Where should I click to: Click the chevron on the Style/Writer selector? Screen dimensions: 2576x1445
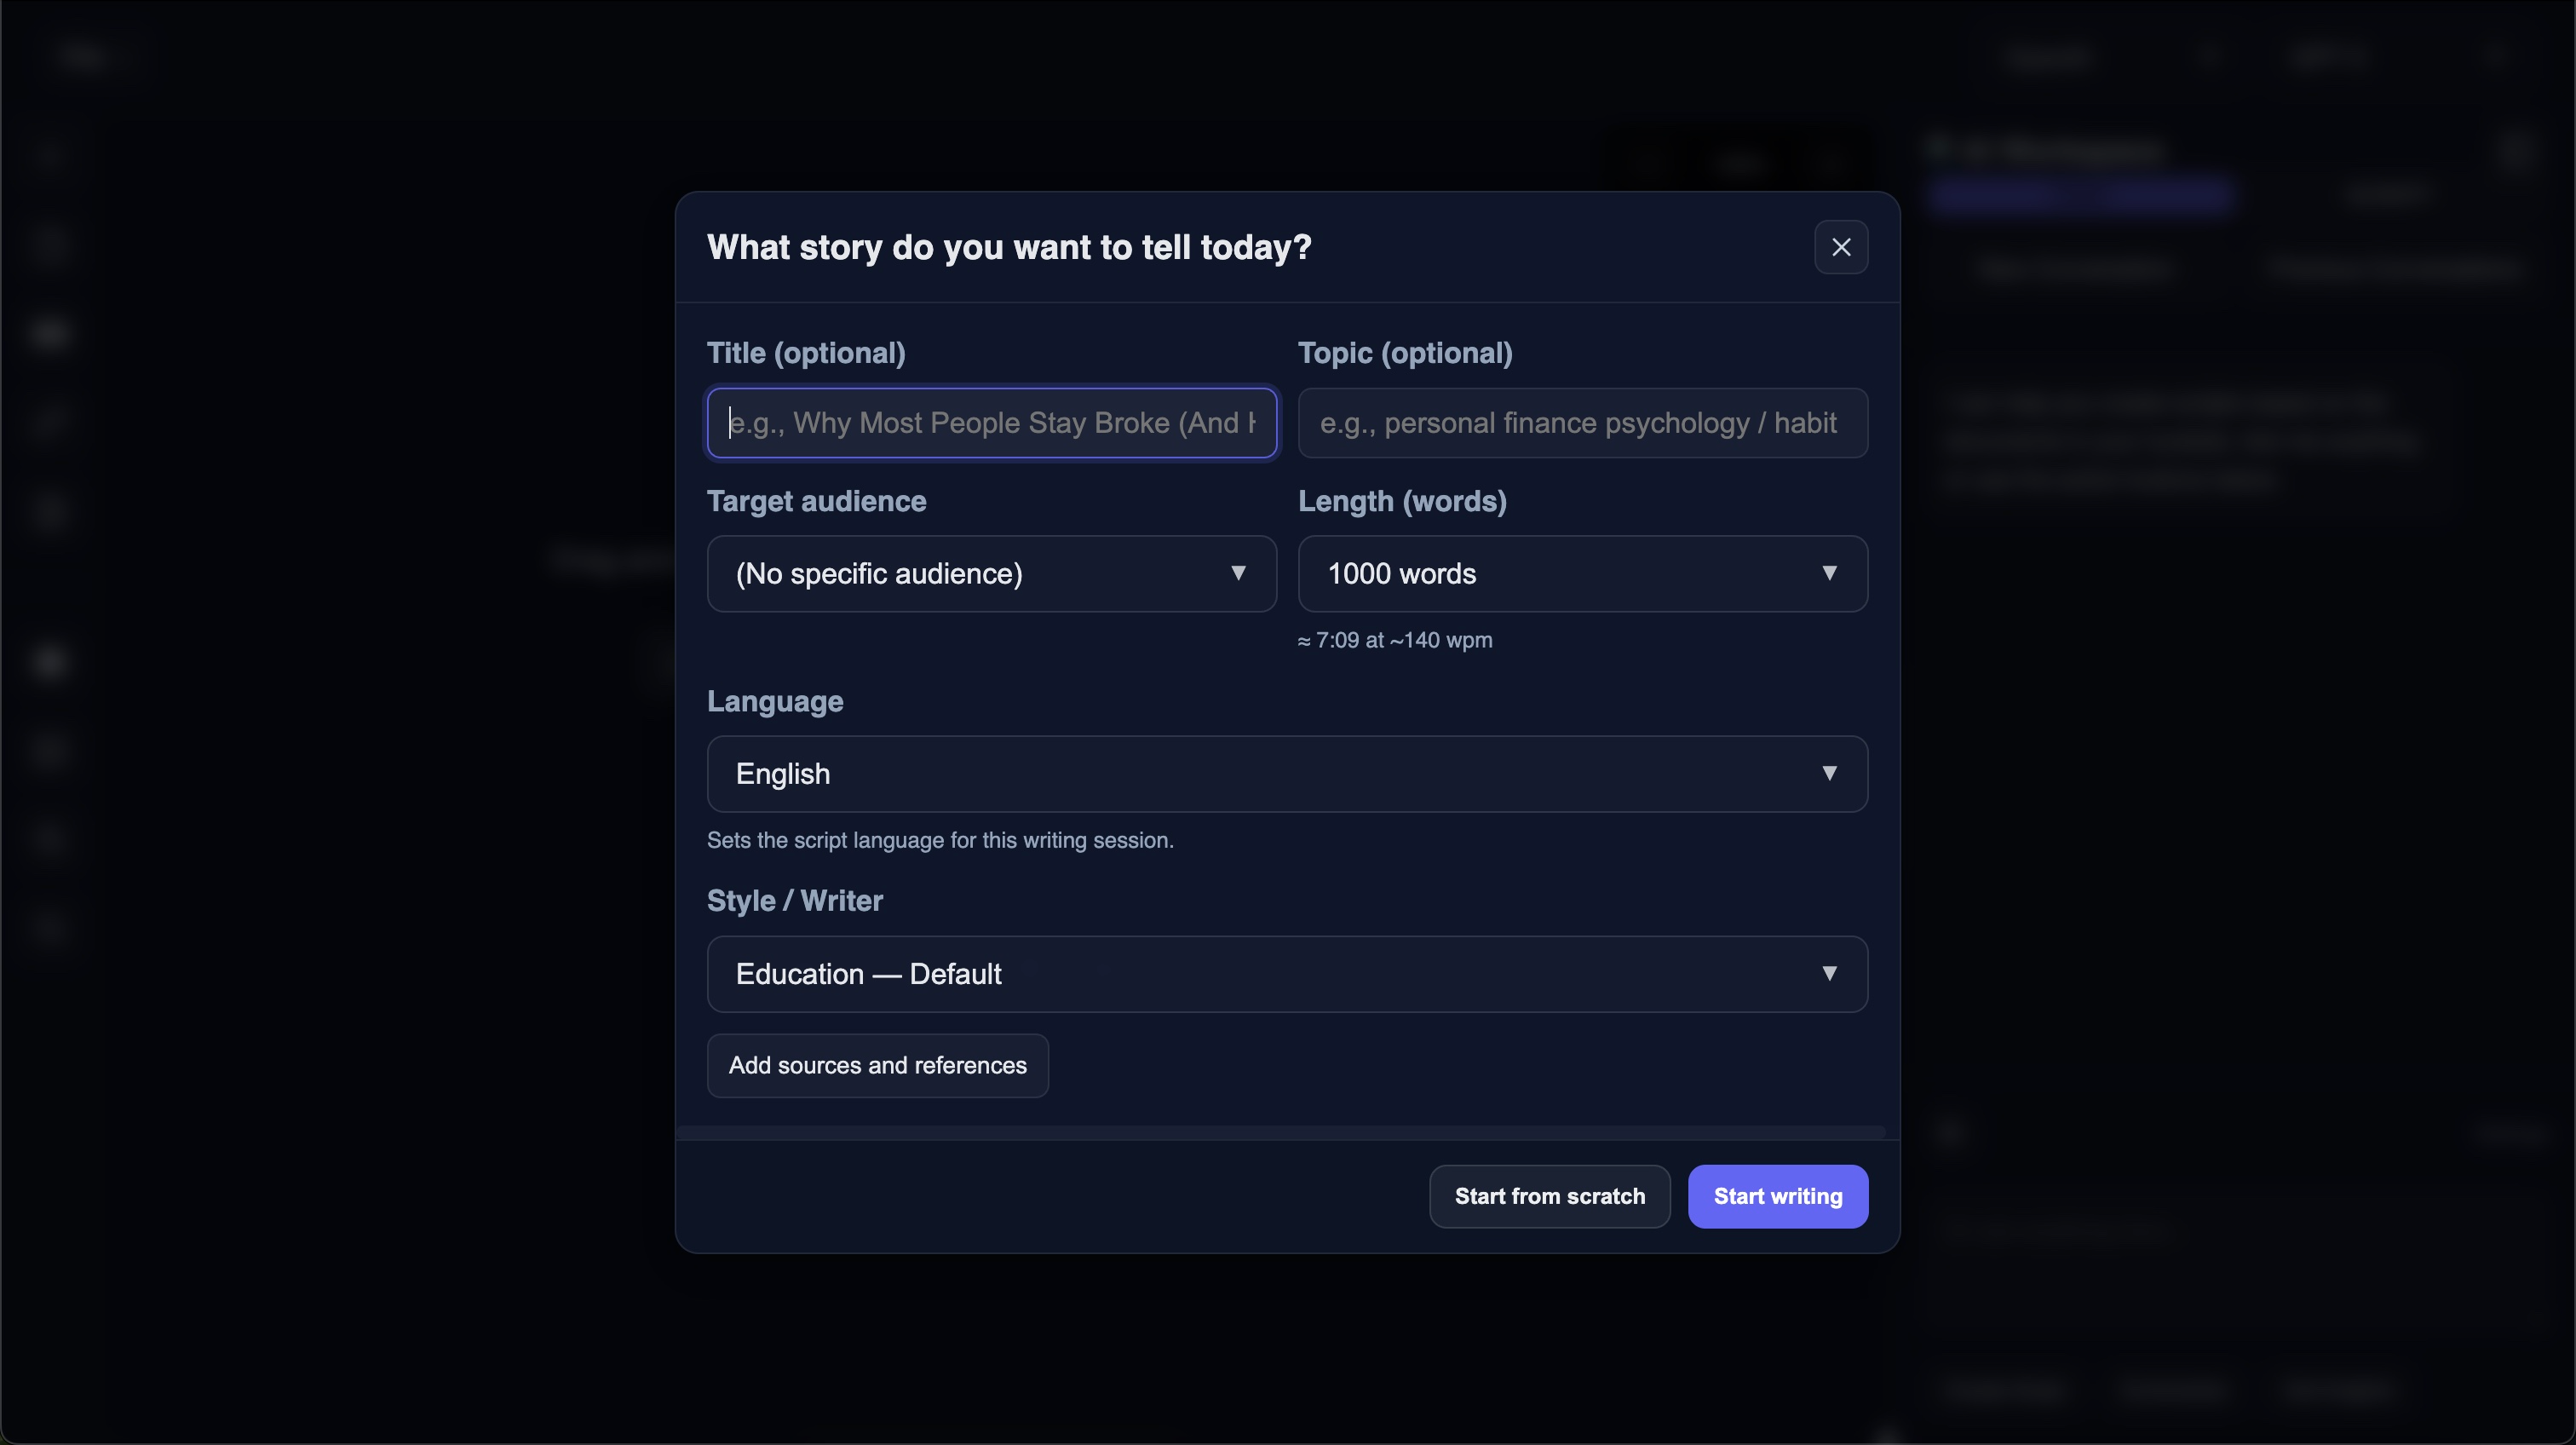pos(1831,973)
